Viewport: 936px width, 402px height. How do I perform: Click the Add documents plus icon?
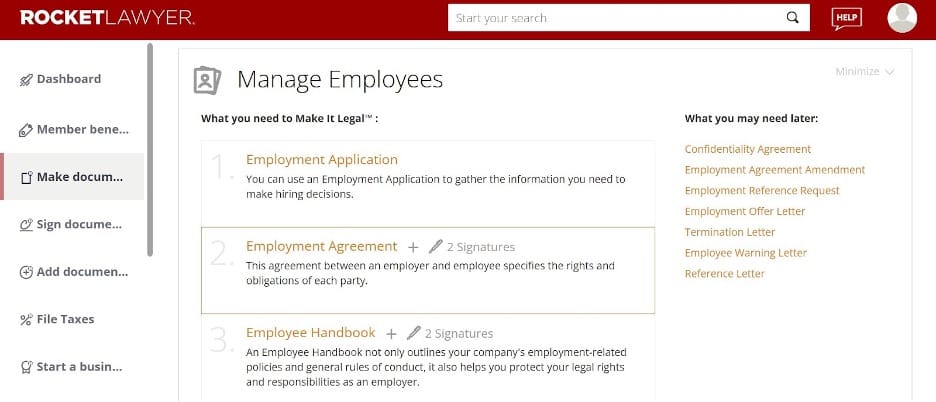tap(26, 272)
